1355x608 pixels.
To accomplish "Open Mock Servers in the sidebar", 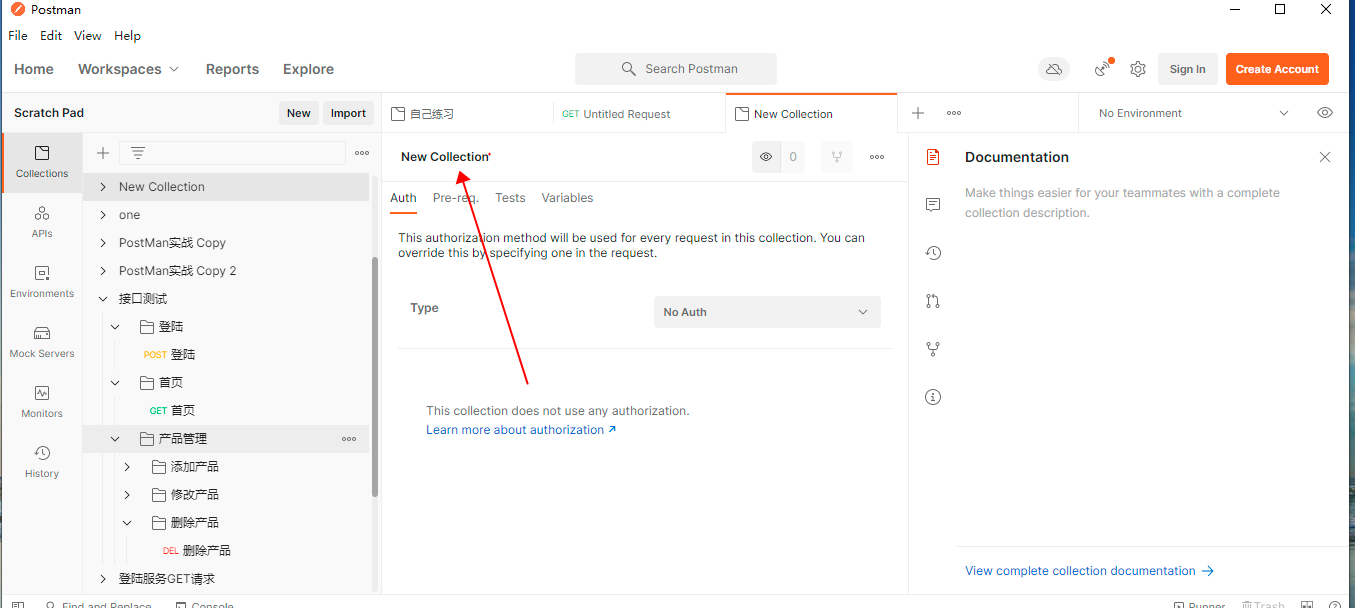I will tap(42, 340).
